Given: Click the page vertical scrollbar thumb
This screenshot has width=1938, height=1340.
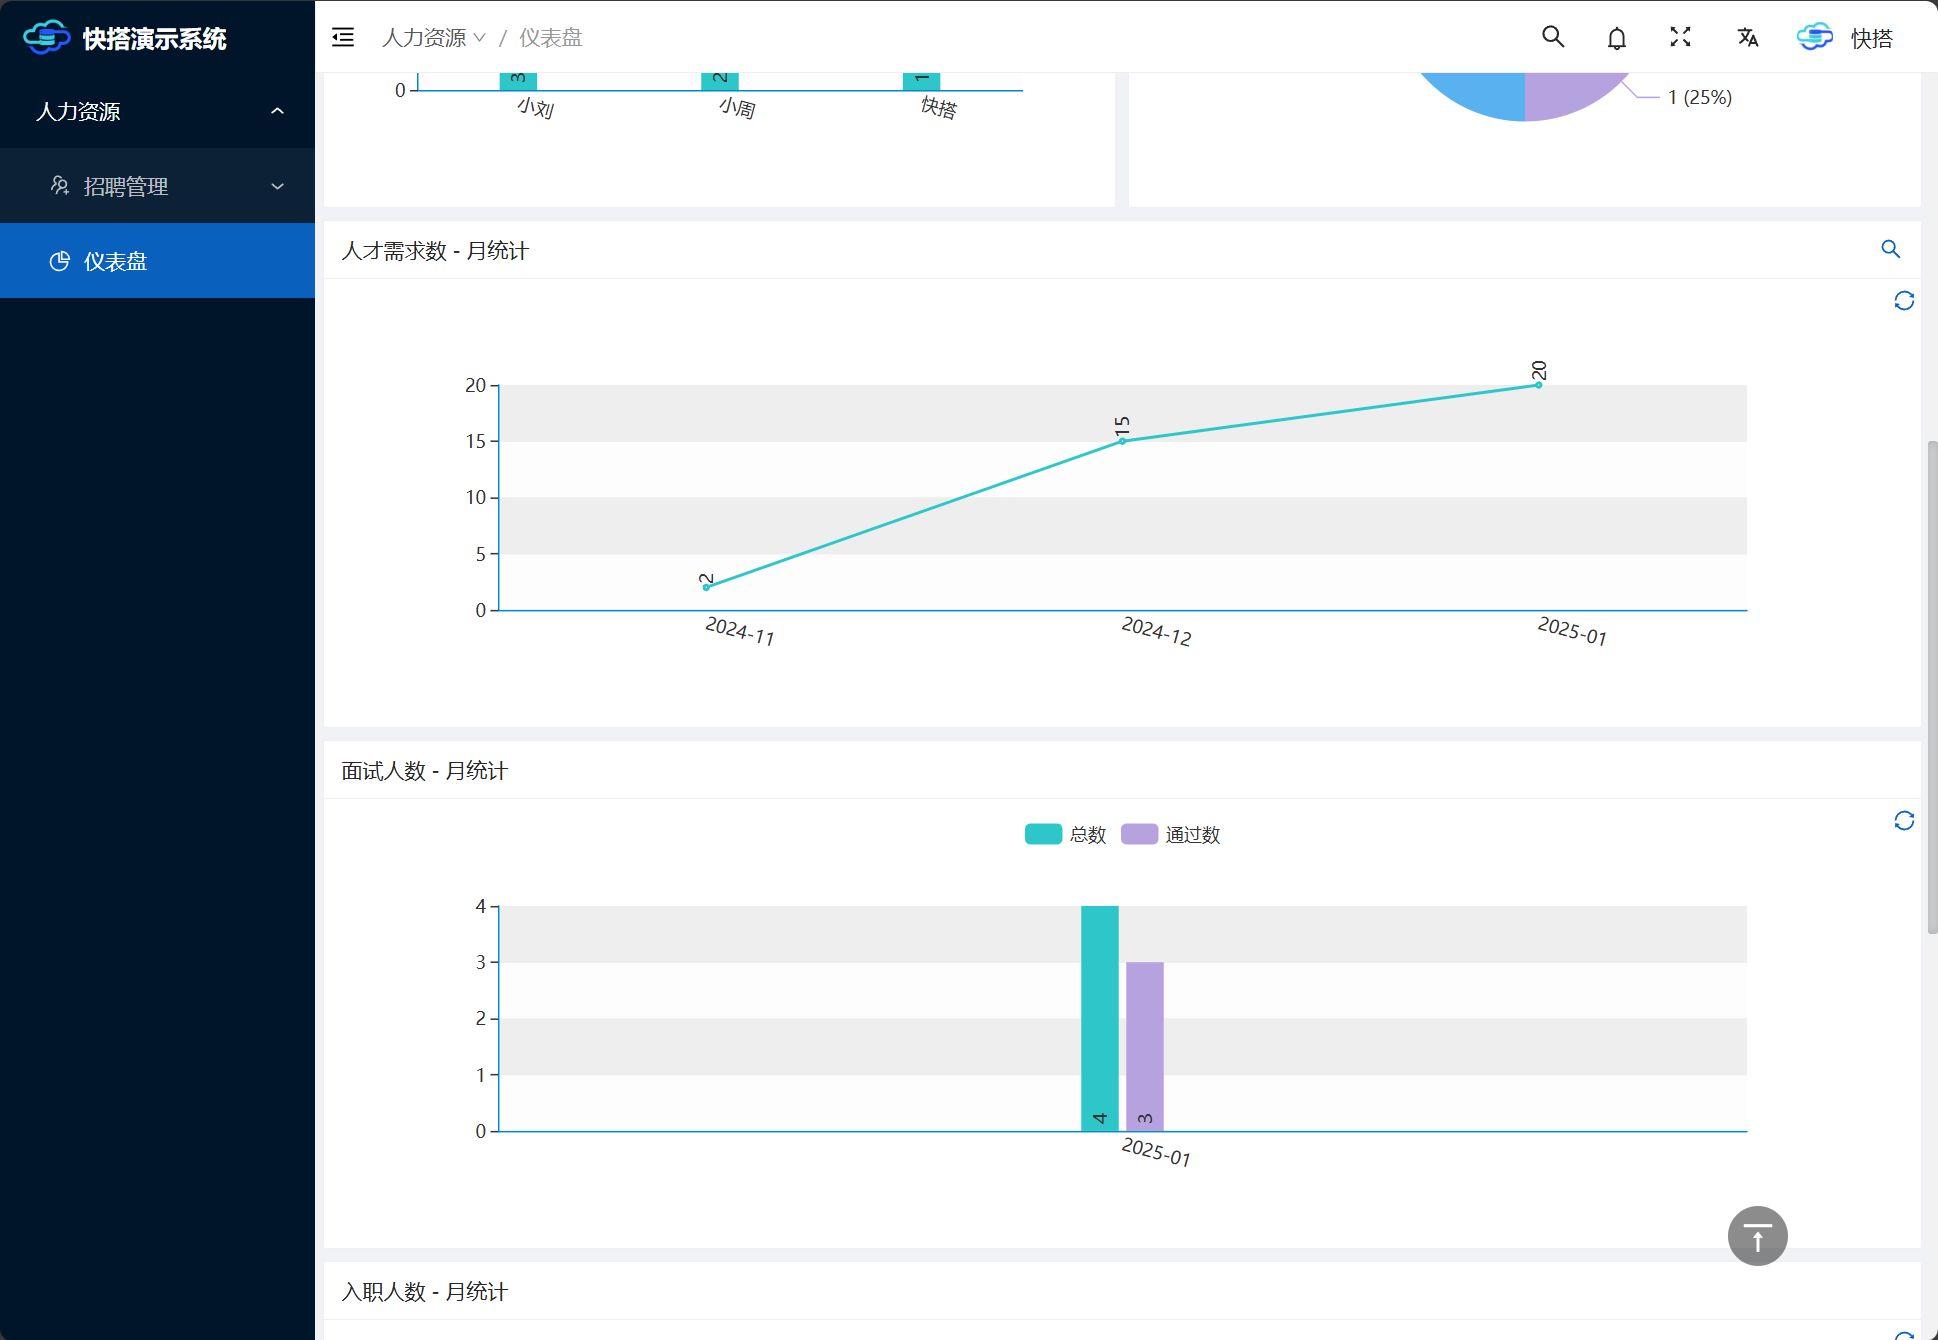Looking at the screenshot, I should pyautogui.click(x=1932, y=687).
